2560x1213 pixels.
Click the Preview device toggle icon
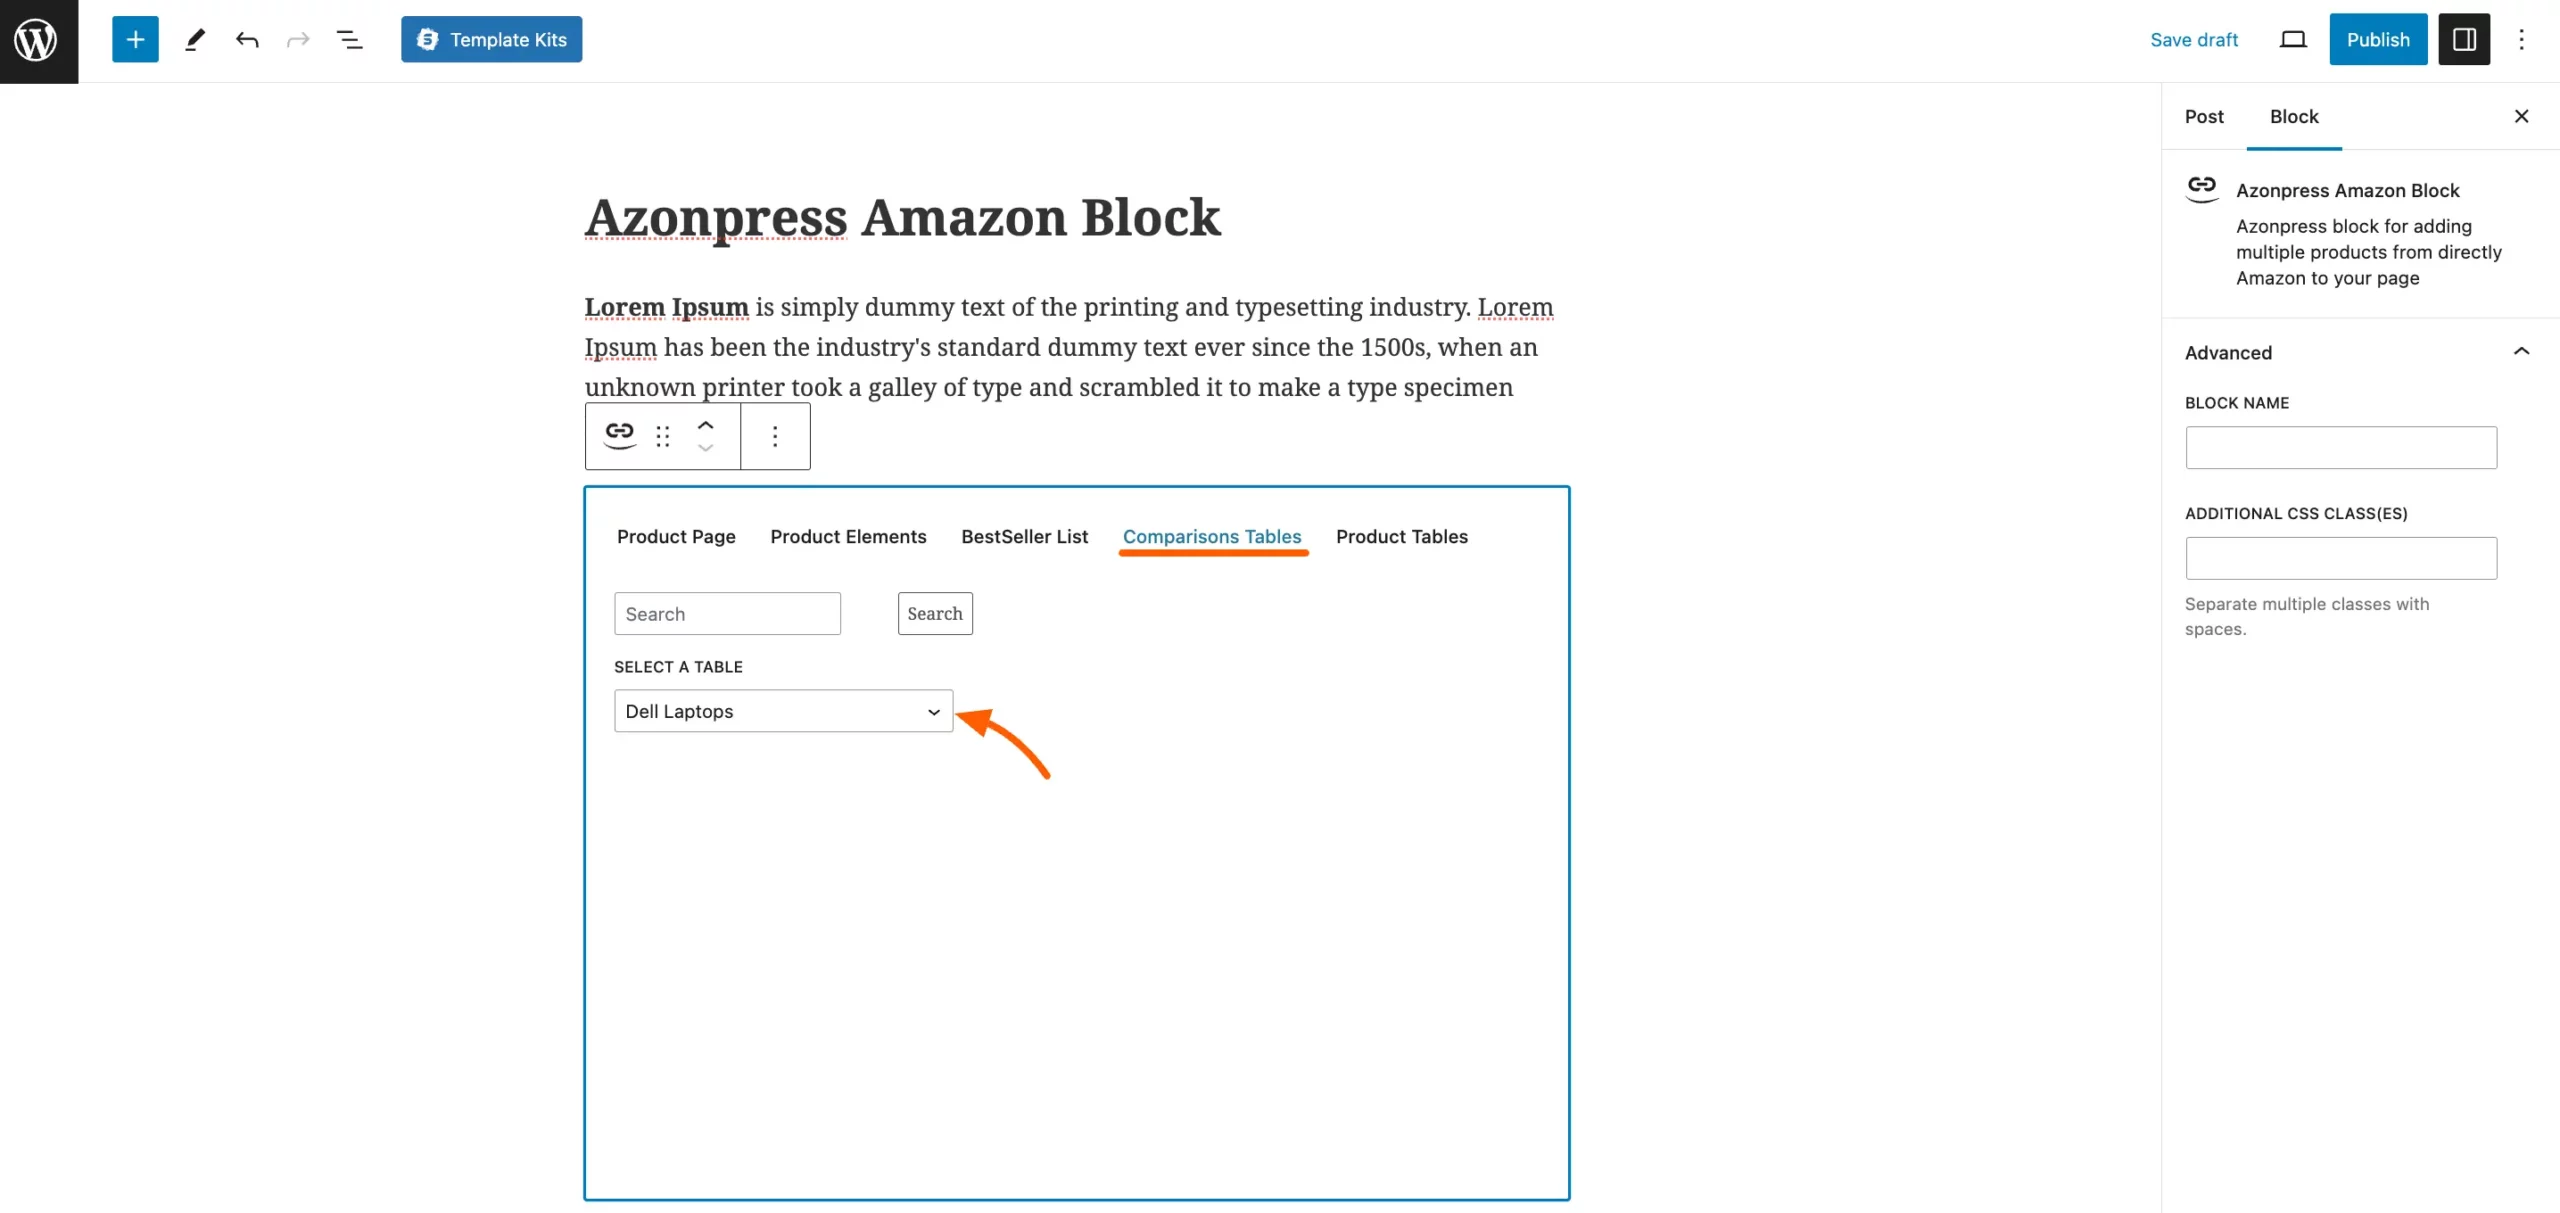[2294, 39]
